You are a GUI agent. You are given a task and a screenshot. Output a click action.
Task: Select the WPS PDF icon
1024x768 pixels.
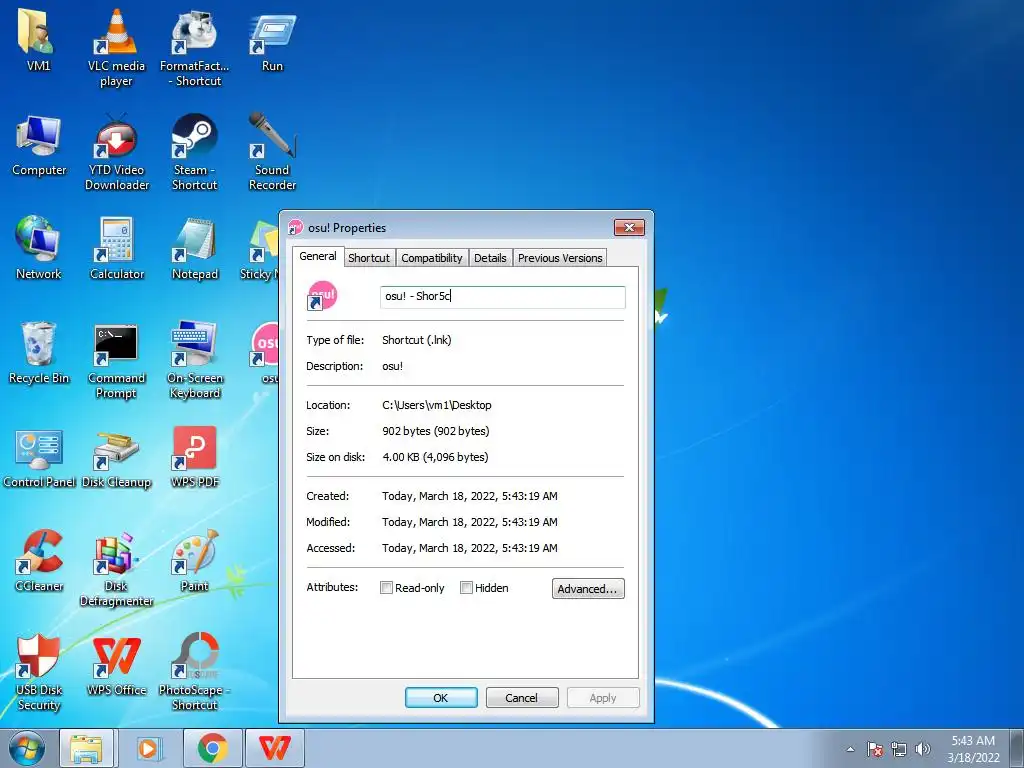coord(195,457)
